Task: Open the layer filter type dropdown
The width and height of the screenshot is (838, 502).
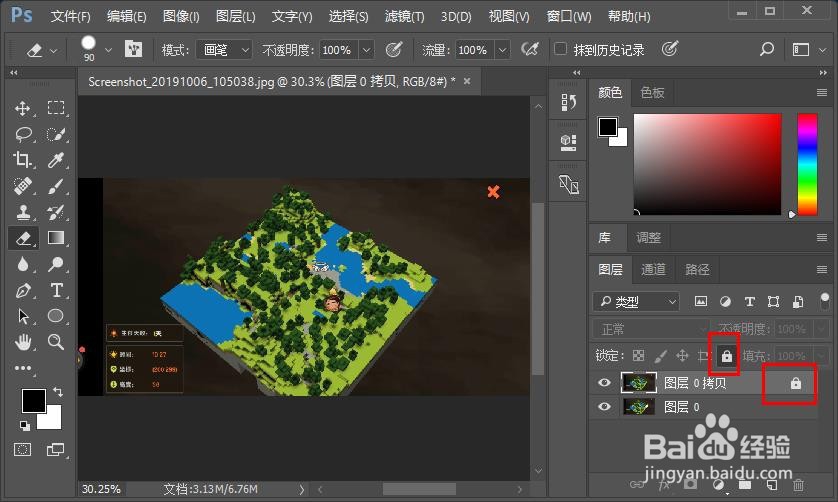Action: (x=636, y=302)
